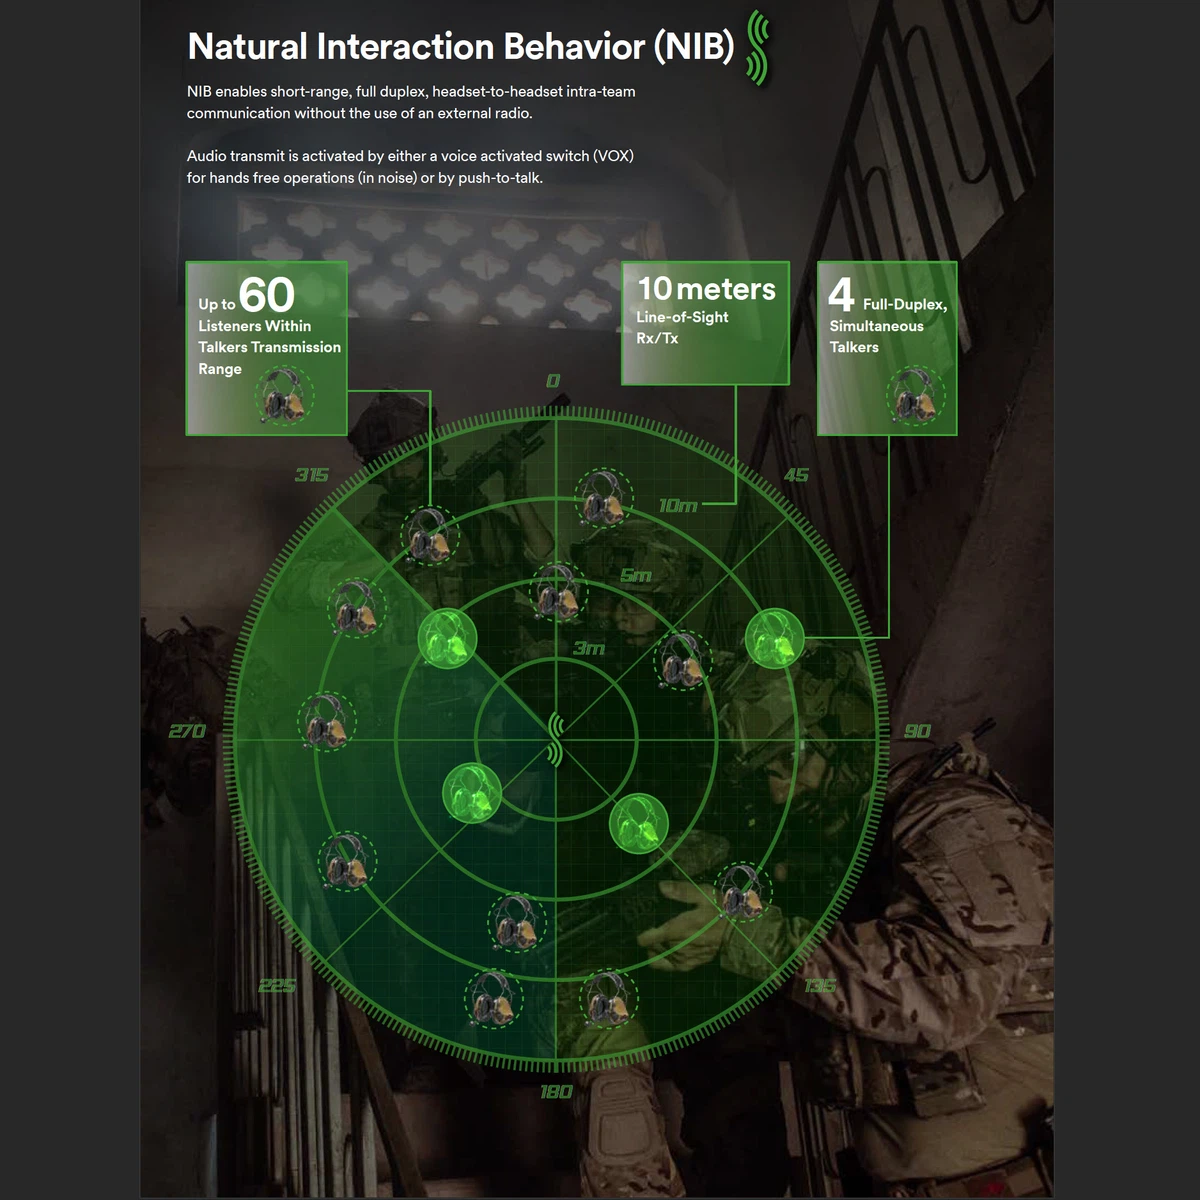The width and height of the screenshot is (1200, 1200).
Task: Expand the 10 meters Line-of-Sight panel
Action: (706, 322)
